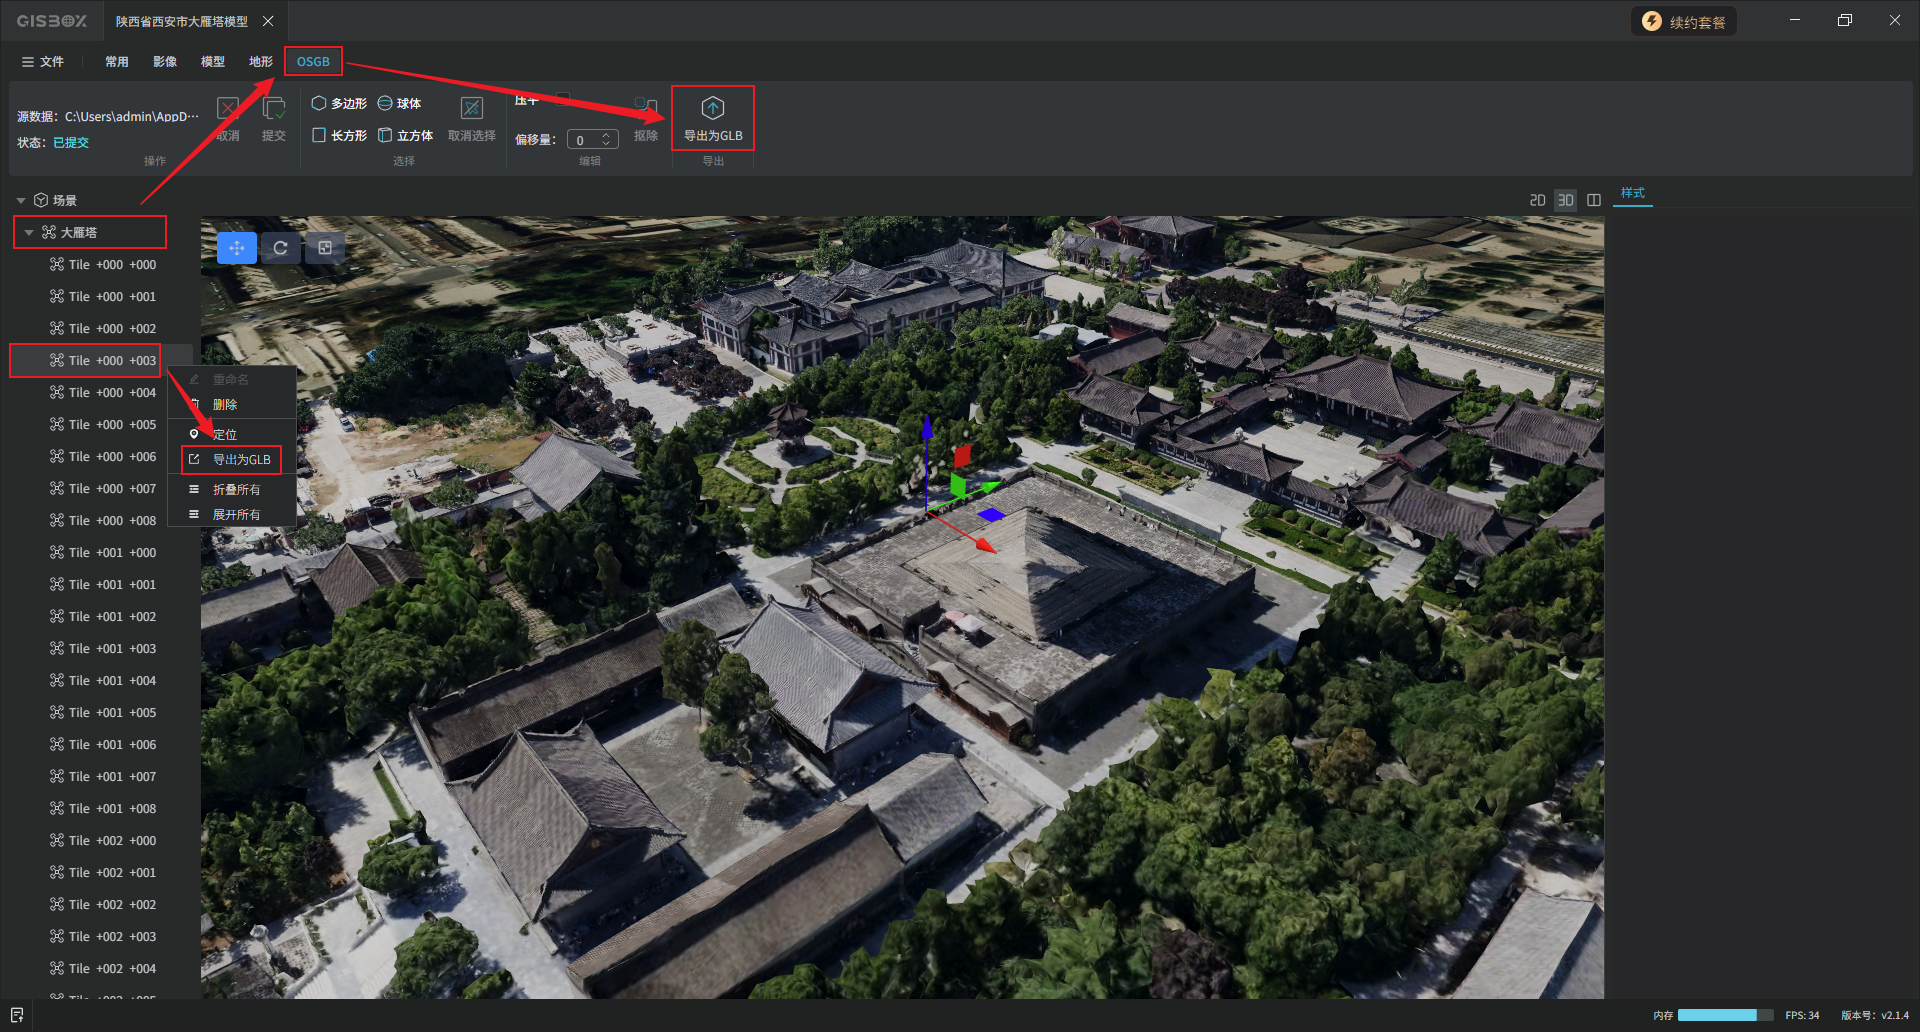
Task: Switch the view to 3D mode
Action: click(1565, 200)
